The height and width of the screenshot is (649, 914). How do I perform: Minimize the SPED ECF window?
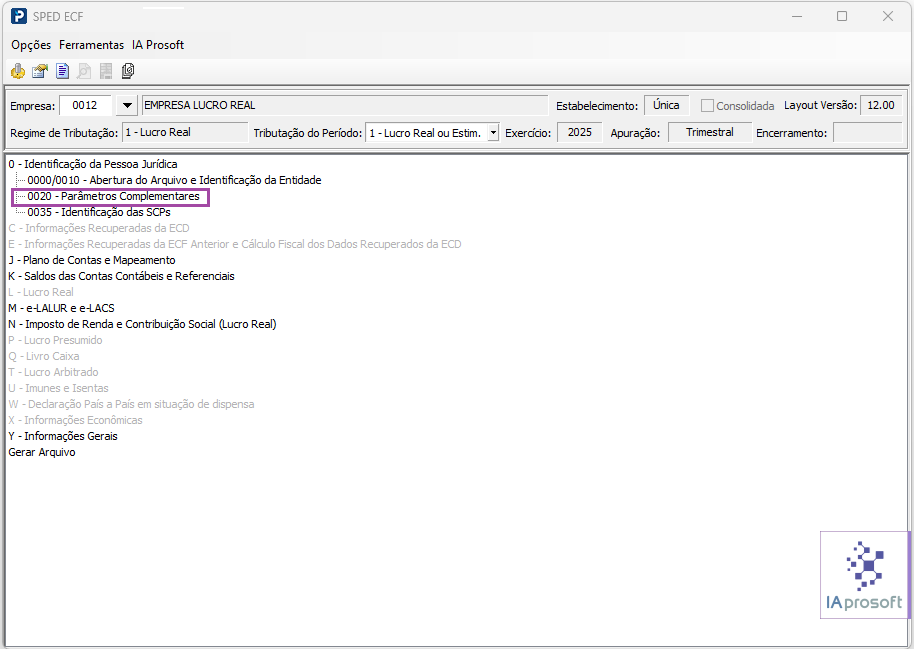click(x=797, y=16)
